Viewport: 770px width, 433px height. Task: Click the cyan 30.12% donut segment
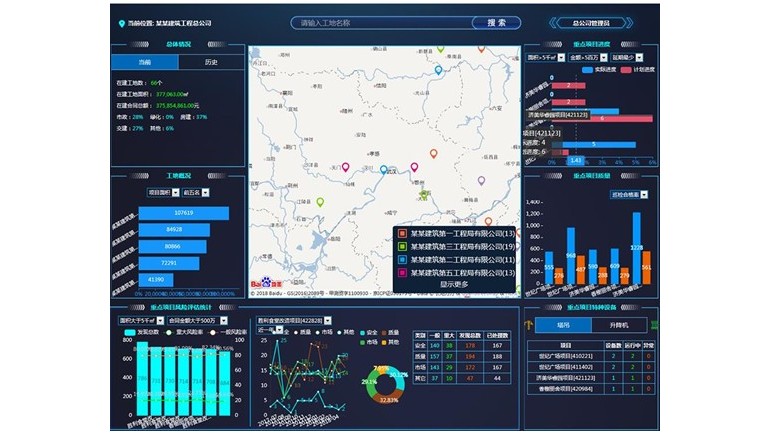[x=399, y=377]
